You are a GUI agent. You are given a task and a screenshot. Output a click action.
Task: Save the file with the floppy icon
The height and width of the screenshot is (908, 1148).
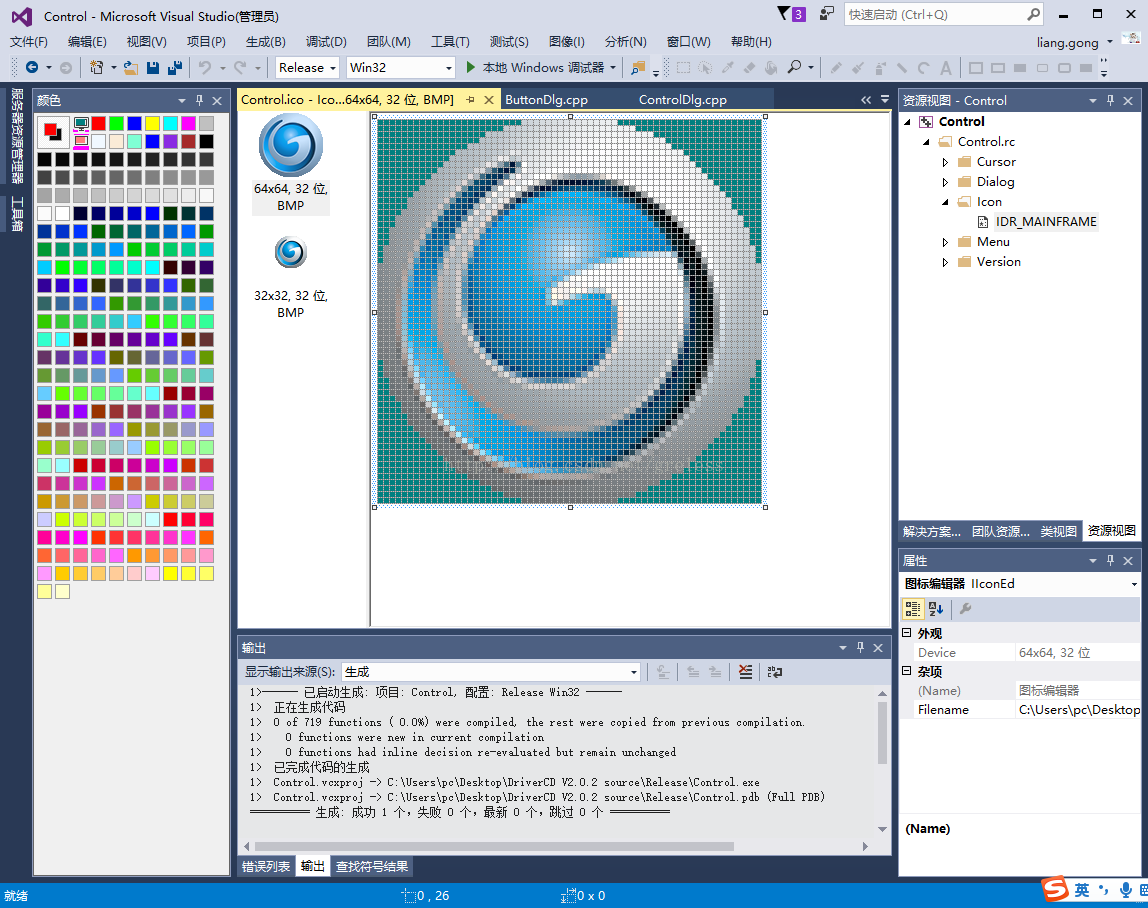[152, 67]
